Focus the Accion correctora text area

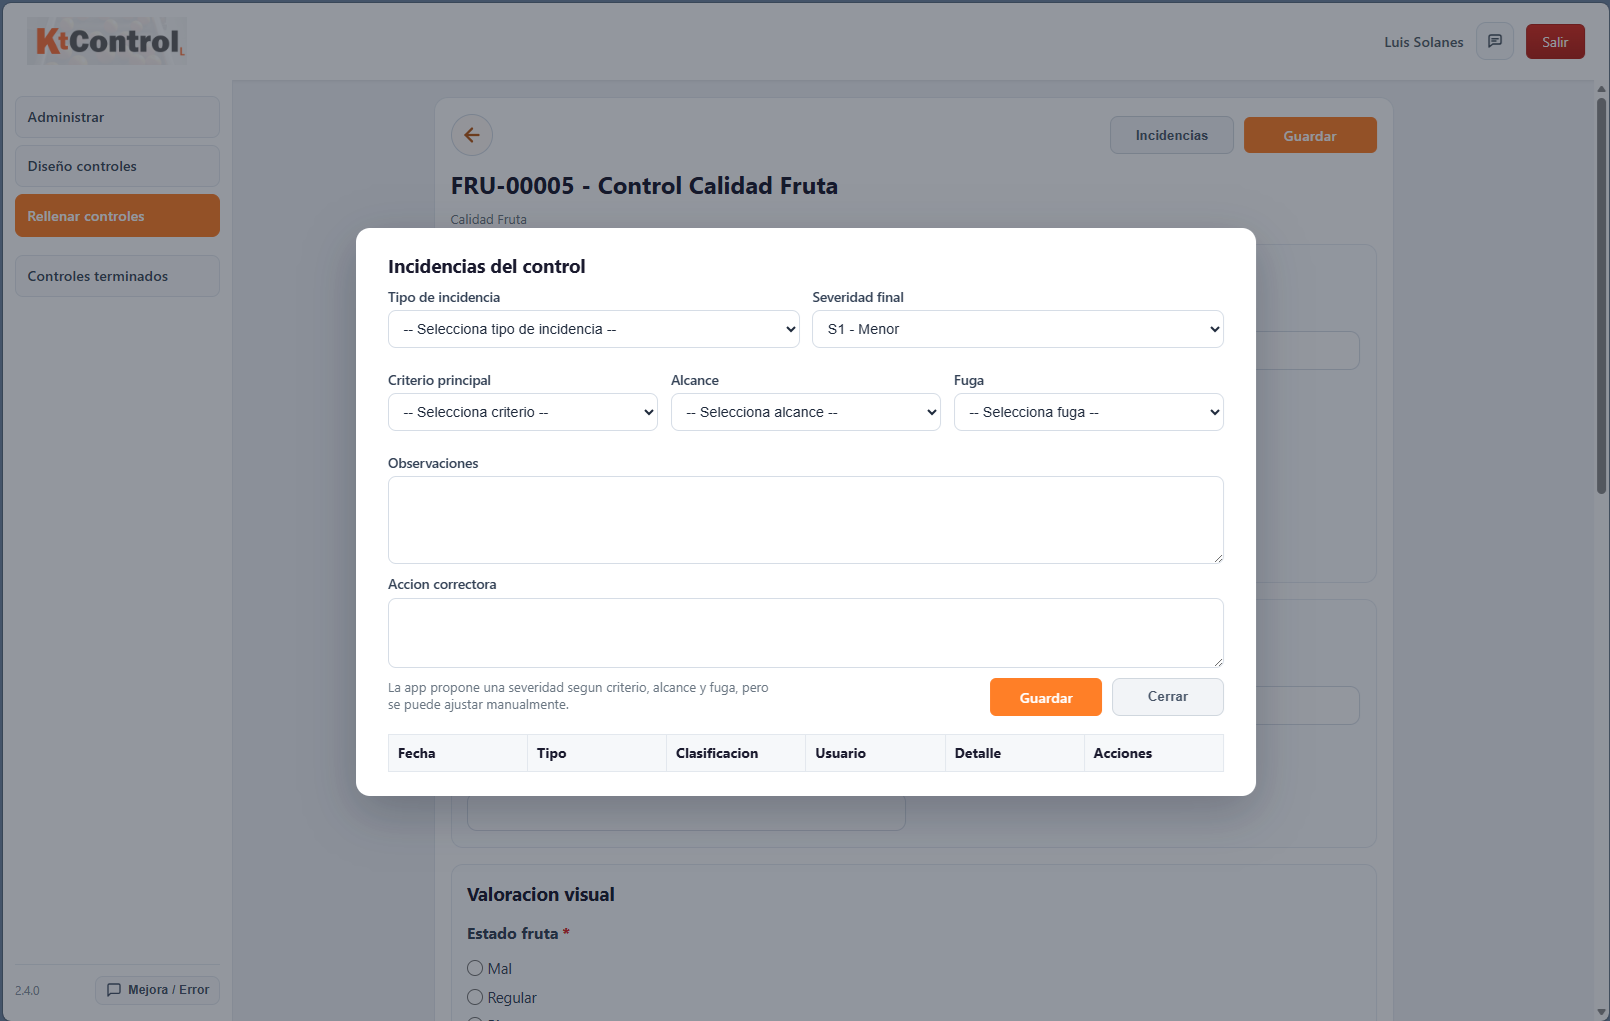click(805, 633)
